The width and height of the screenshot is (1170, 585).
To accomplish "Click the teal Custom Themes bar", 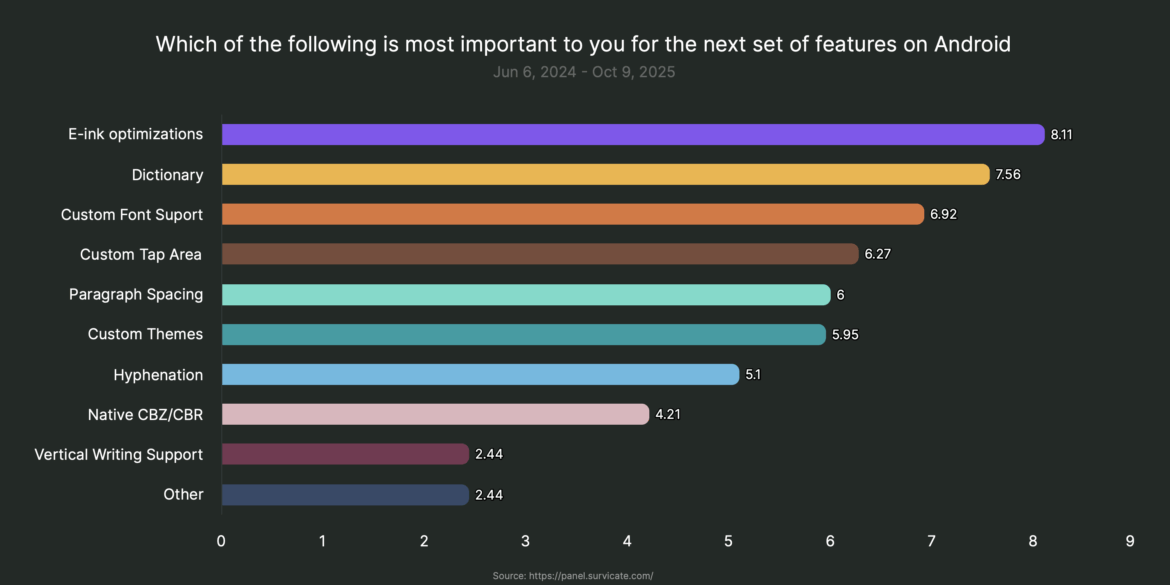I will point(523,334).
